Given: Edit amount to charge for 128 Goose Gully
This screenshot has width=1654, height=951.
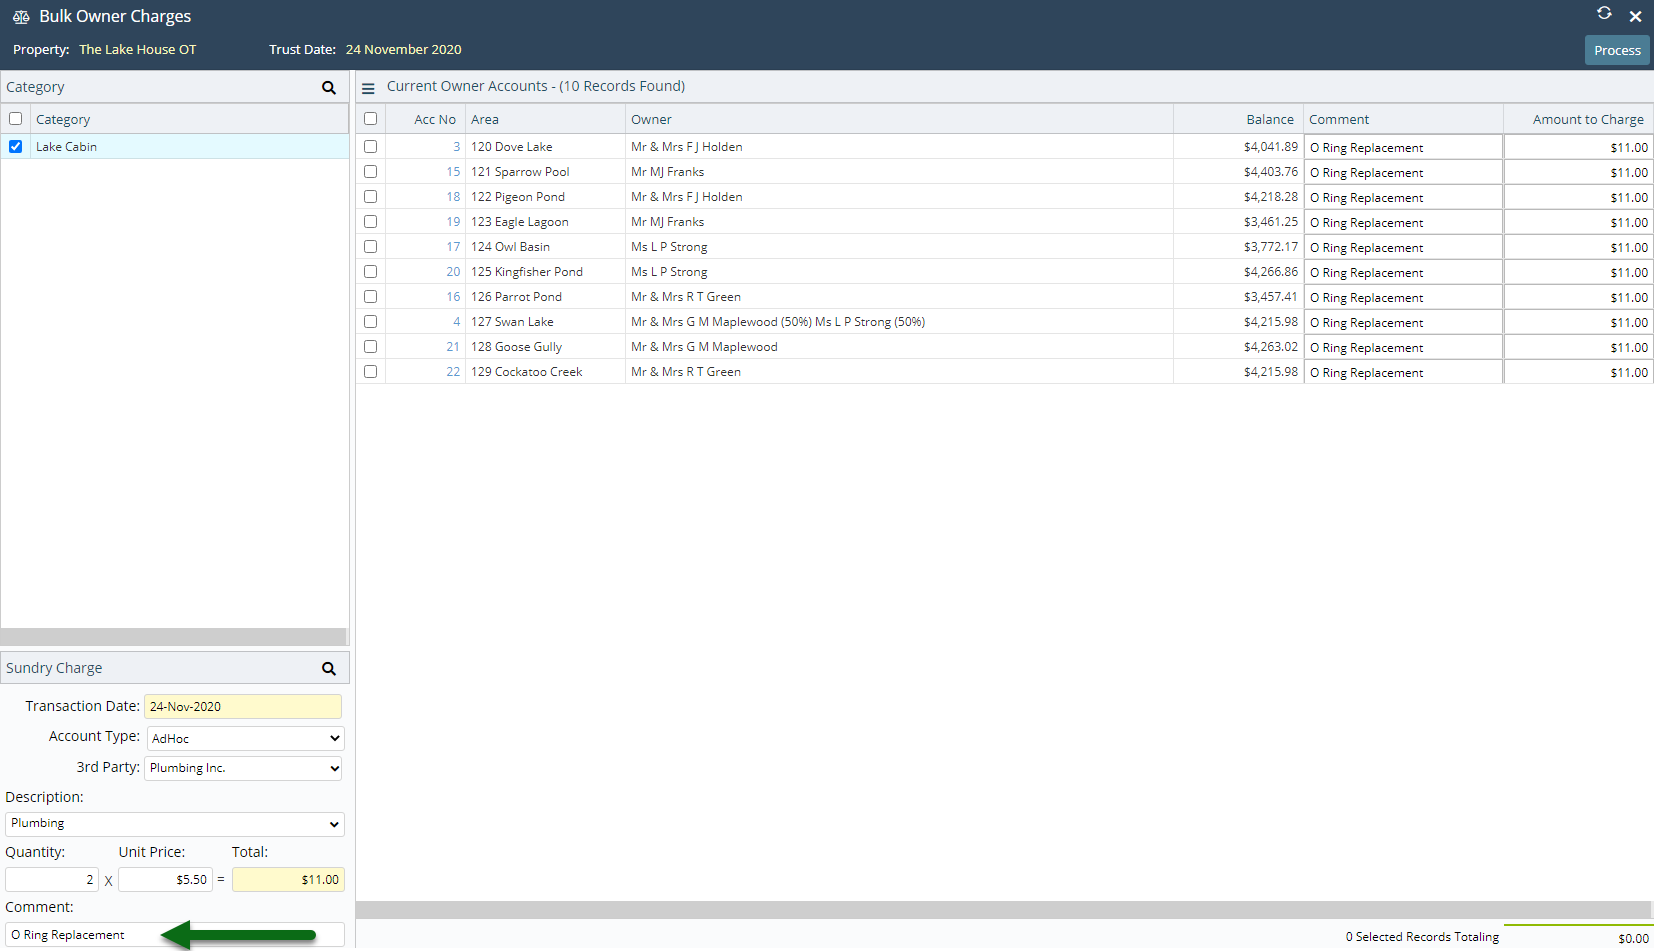Looking at the screenshot, I should click(x=1578, y=347).
